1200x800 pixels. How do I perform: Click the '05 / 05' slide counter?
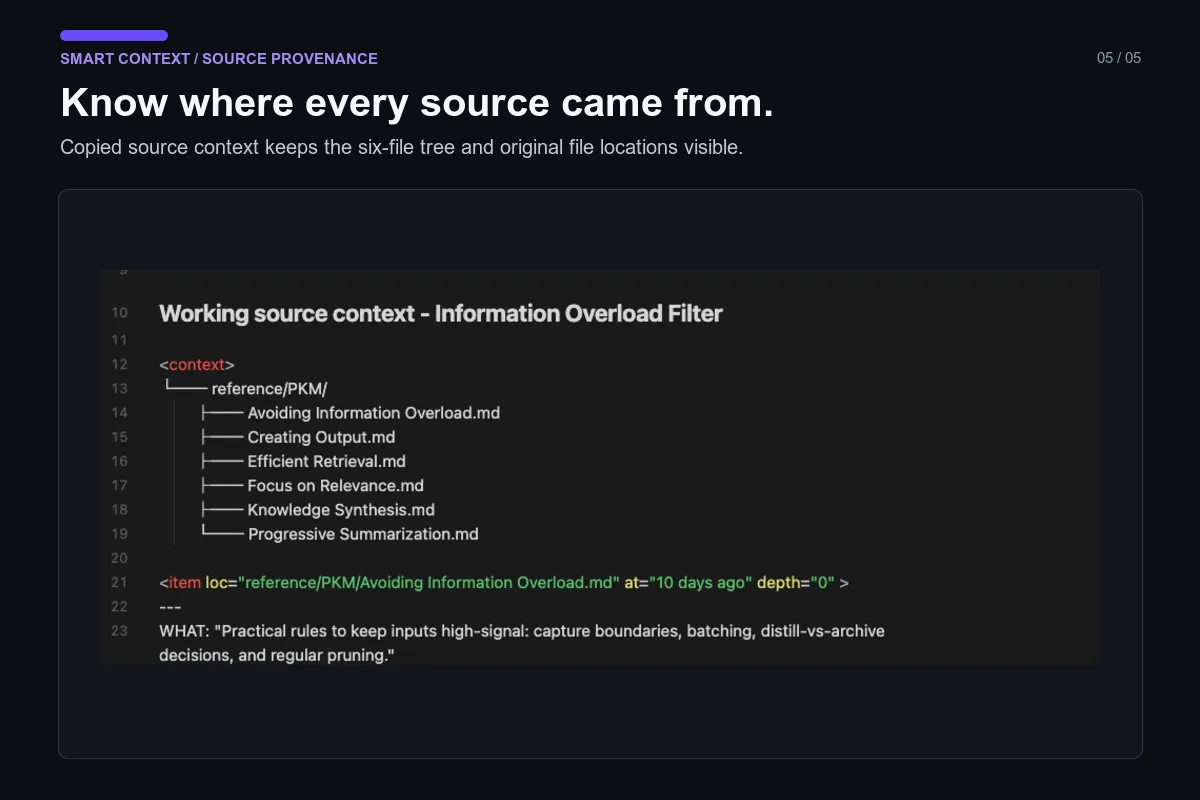click(1119, 58)
